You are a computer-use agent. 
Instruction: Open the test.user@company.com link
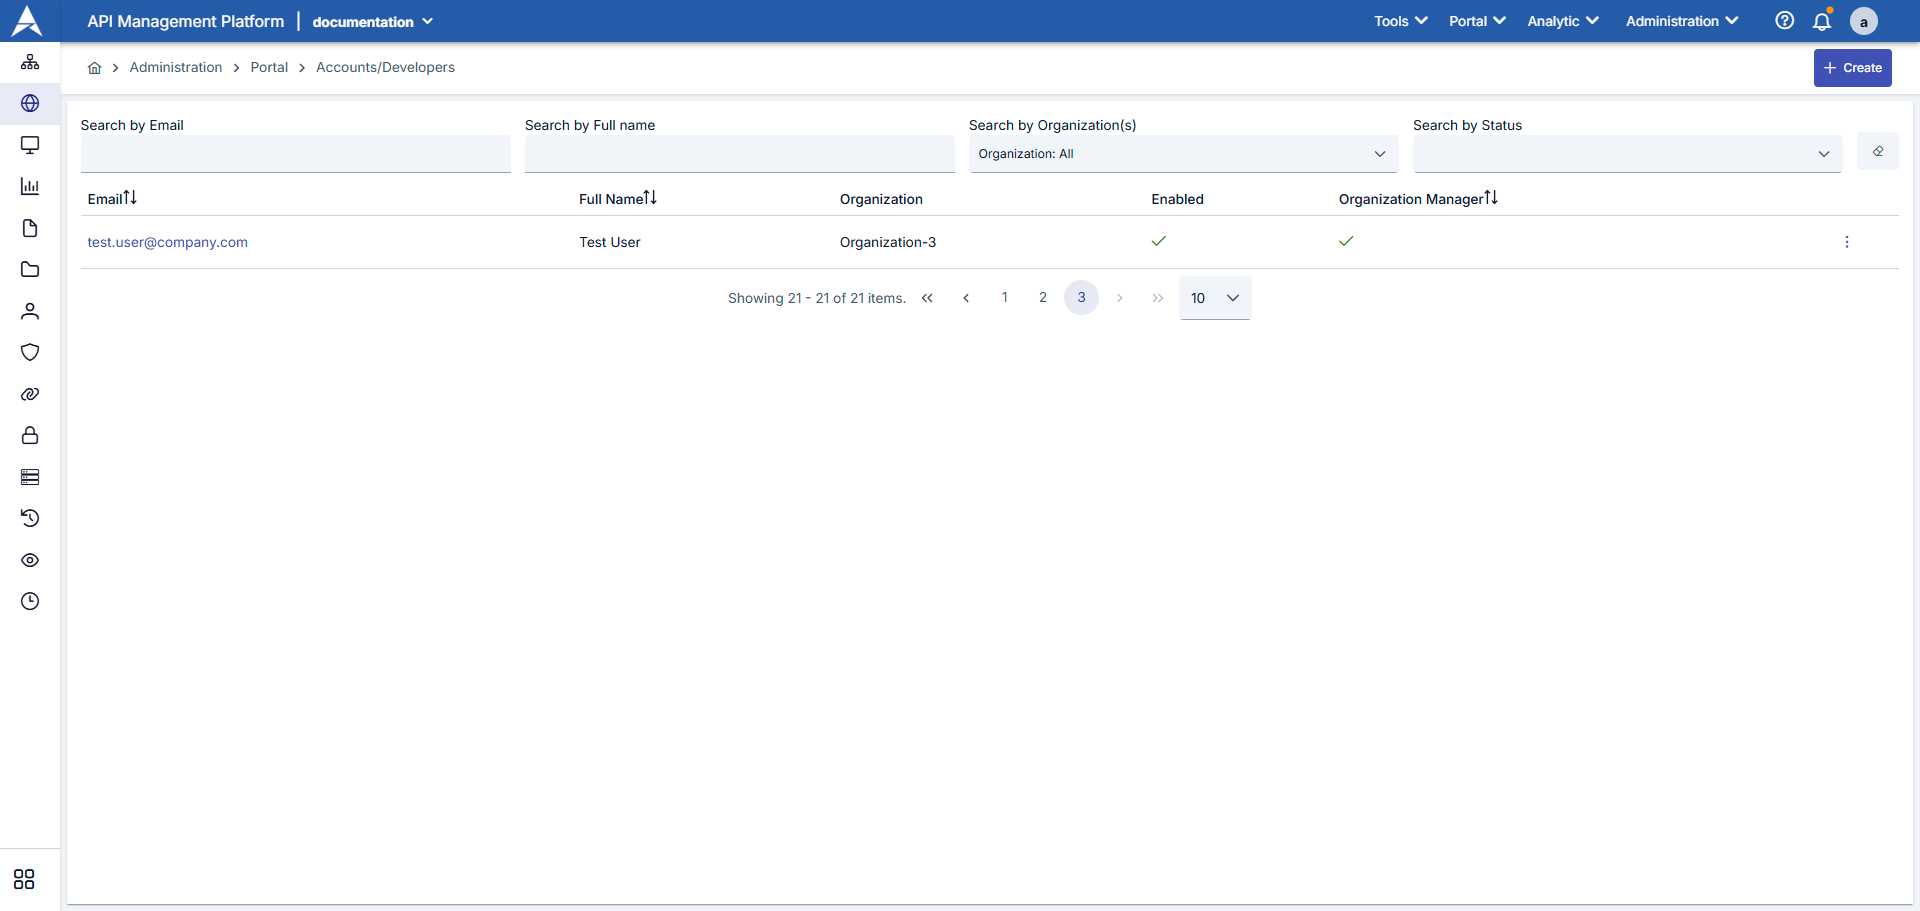pyautogui.click(x=167, y=242)
